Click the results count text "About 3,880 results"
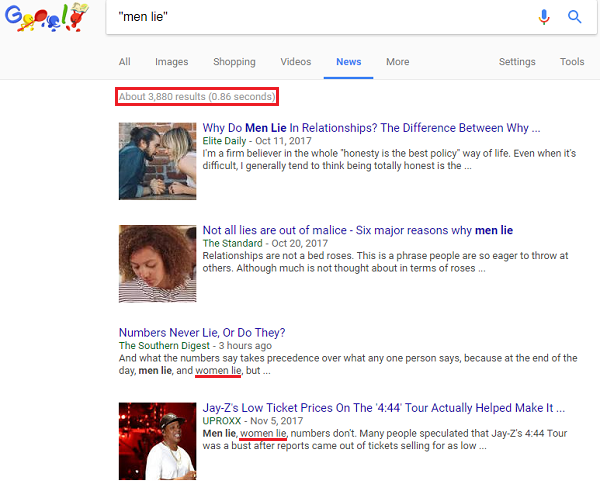The width and height of the screenshot is (600, 484). pos(196,97)
